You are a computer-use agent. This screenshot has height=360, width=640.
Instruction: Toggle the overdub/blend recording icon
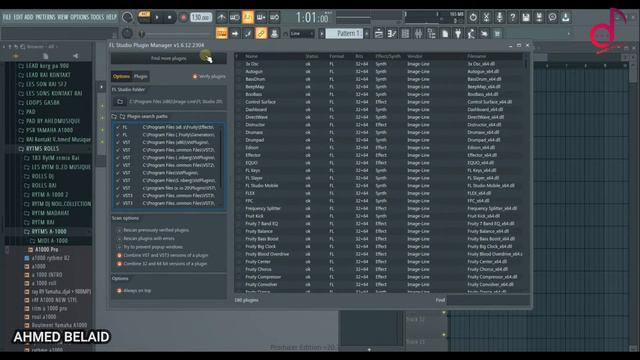coord(261,18)
